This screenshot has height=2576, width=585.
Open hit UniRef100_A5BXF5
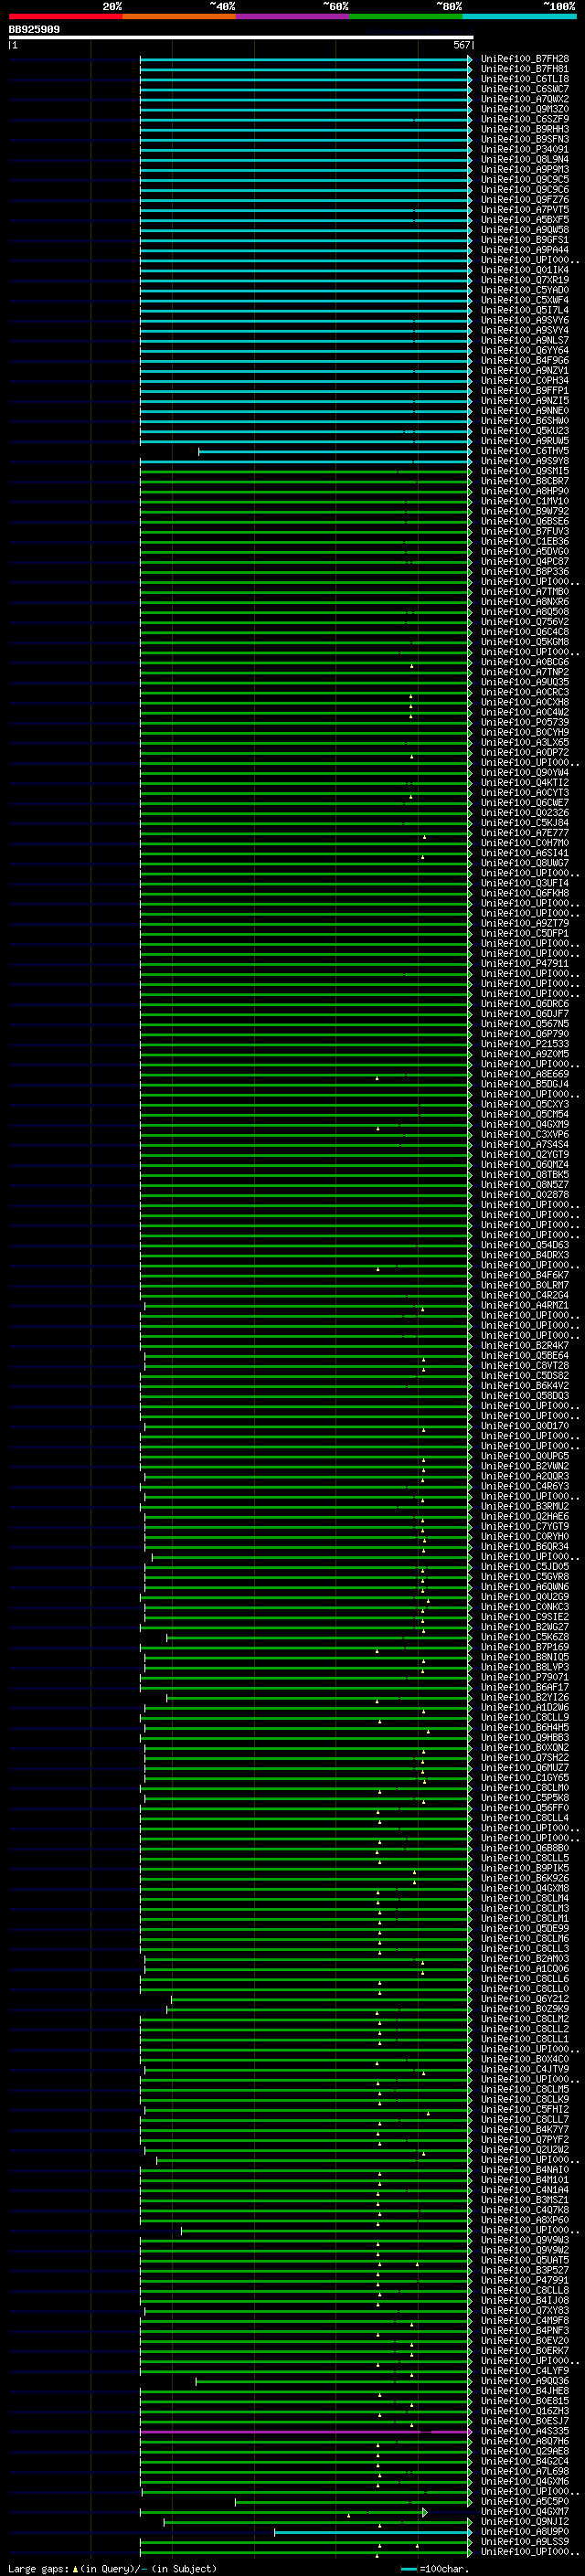pos(524,220)
